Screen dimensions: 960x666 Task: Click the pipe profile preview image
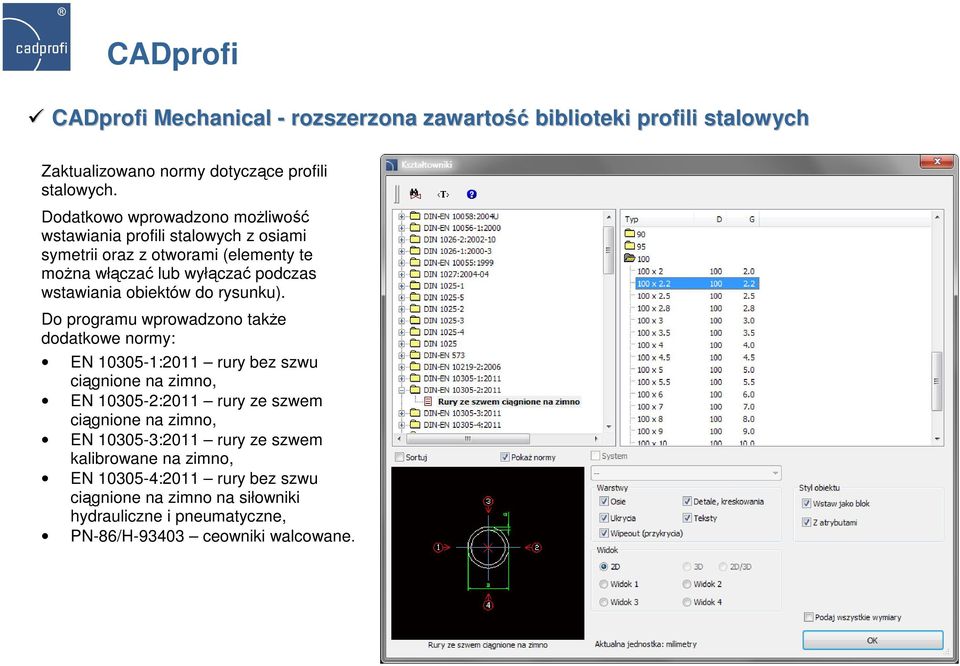pos(488,553)
